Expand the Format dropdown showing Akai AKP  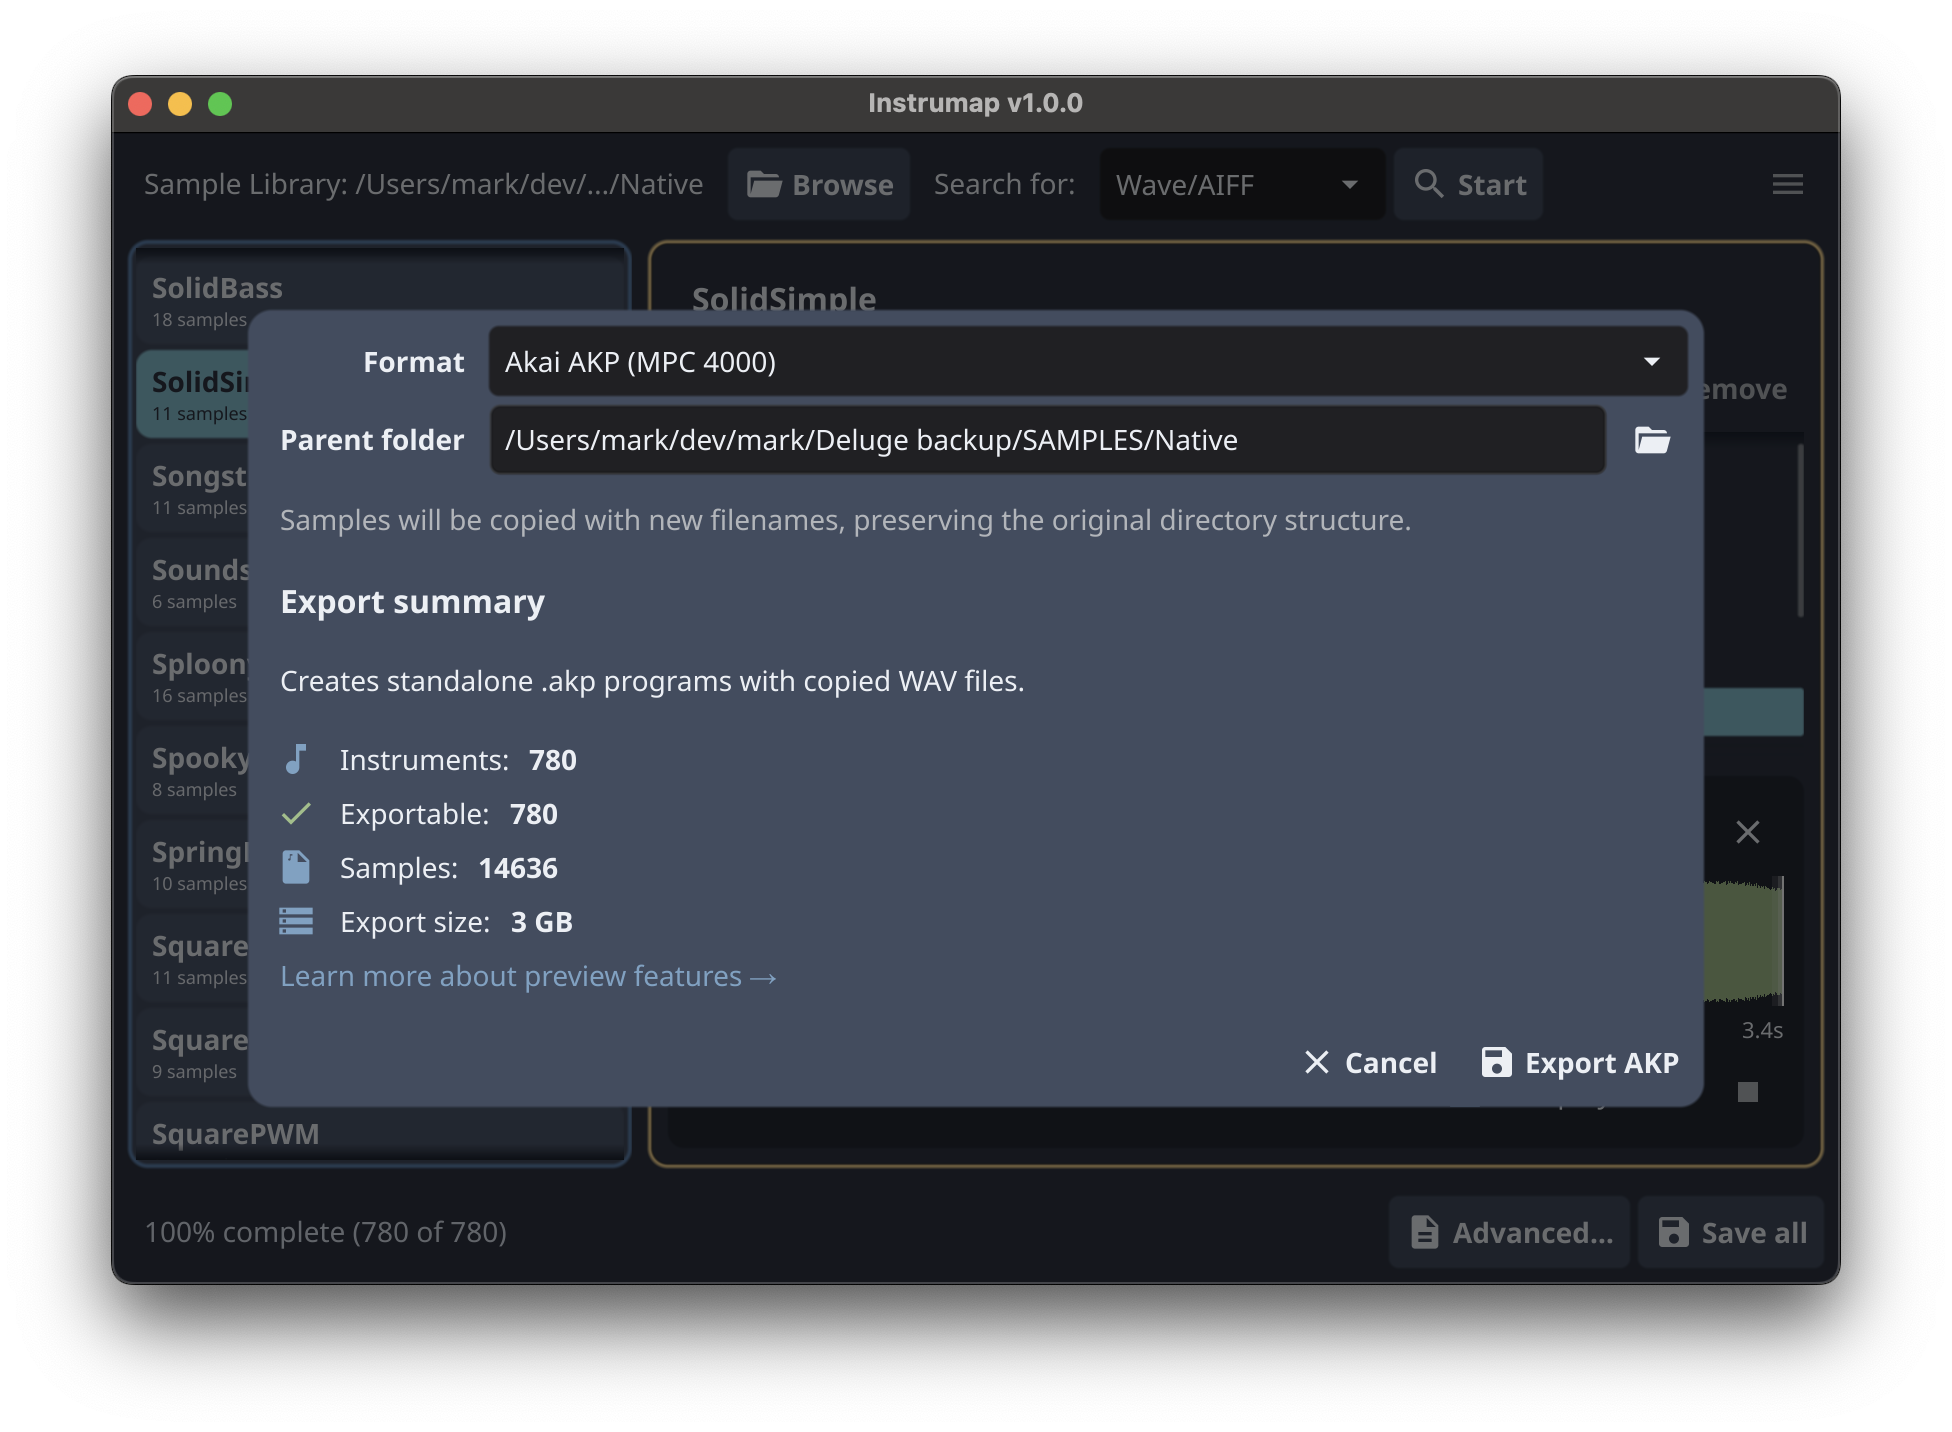click(x=1087, y=362)
